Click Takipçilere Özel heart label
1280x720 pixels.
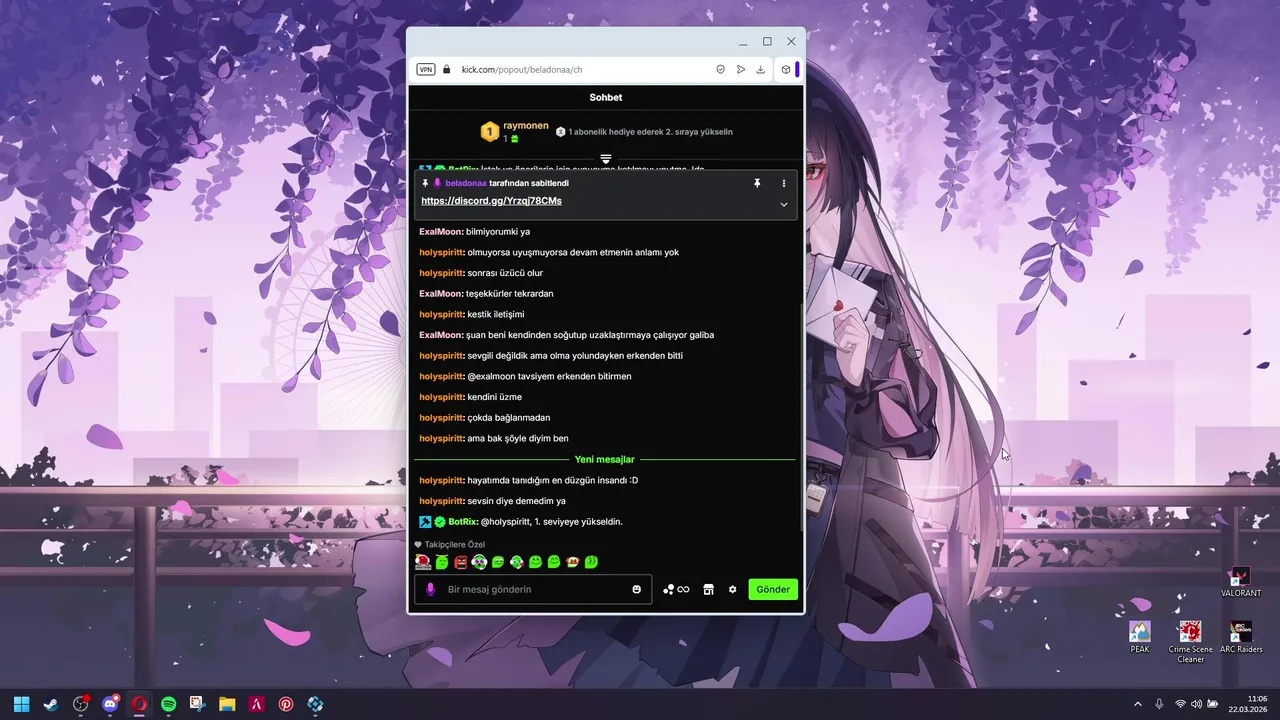450,544
